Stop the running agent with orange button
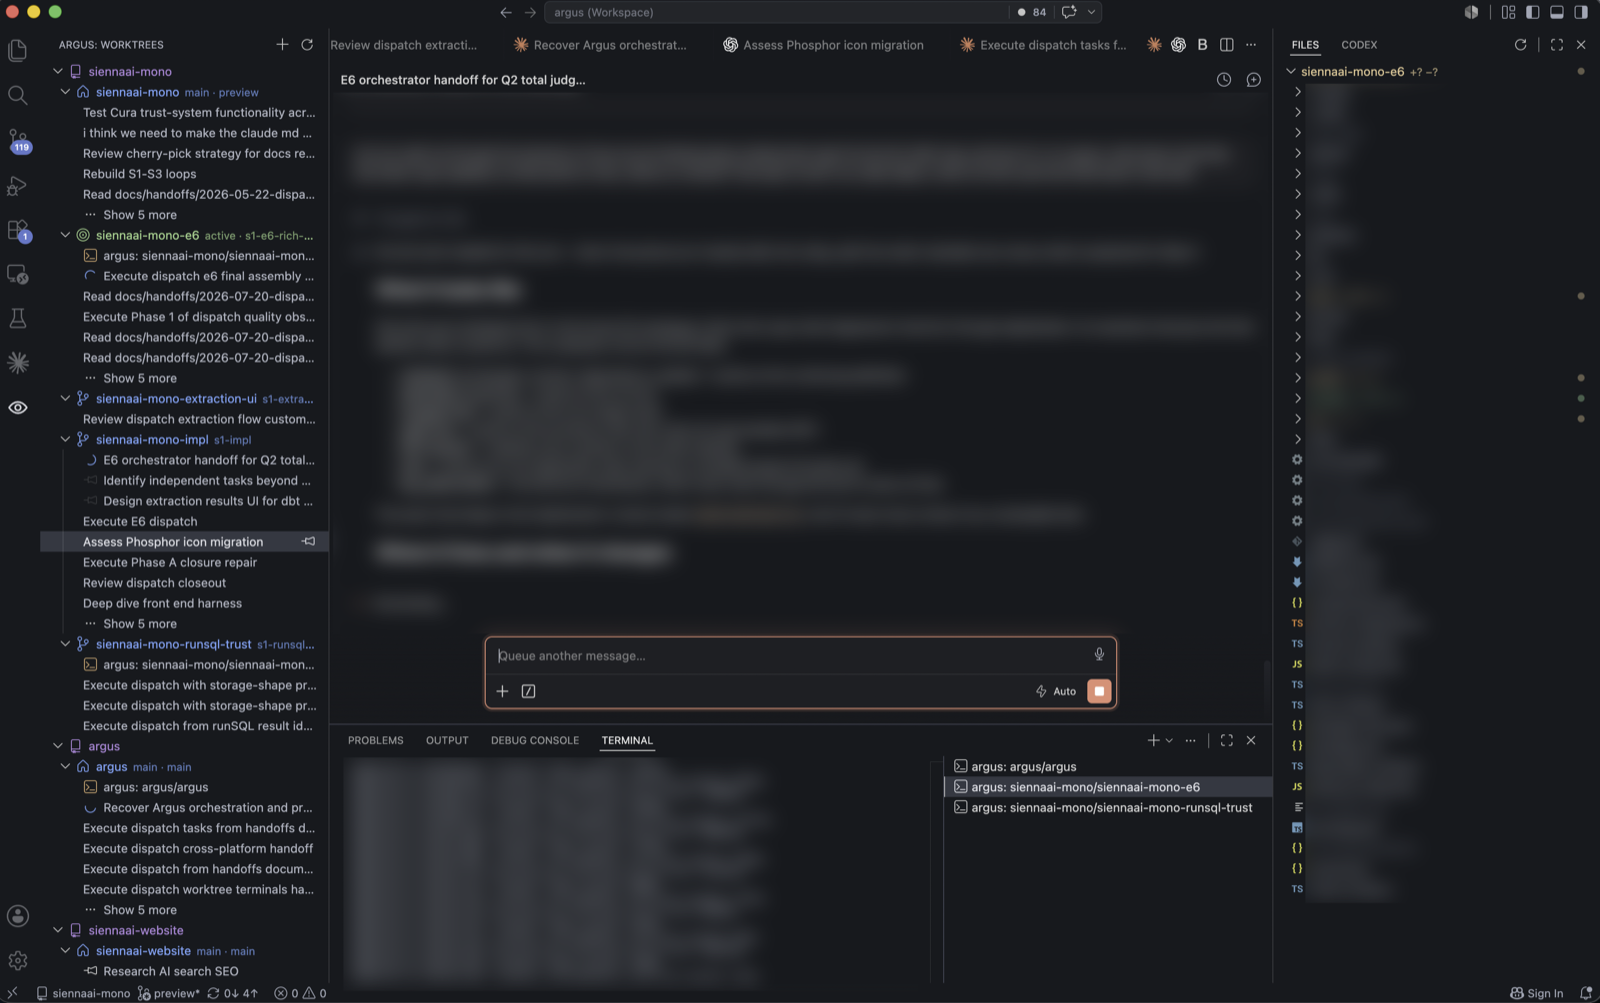Image resolution: width=1600 pixels, height=1003 pixels. tap(1099, 691)
